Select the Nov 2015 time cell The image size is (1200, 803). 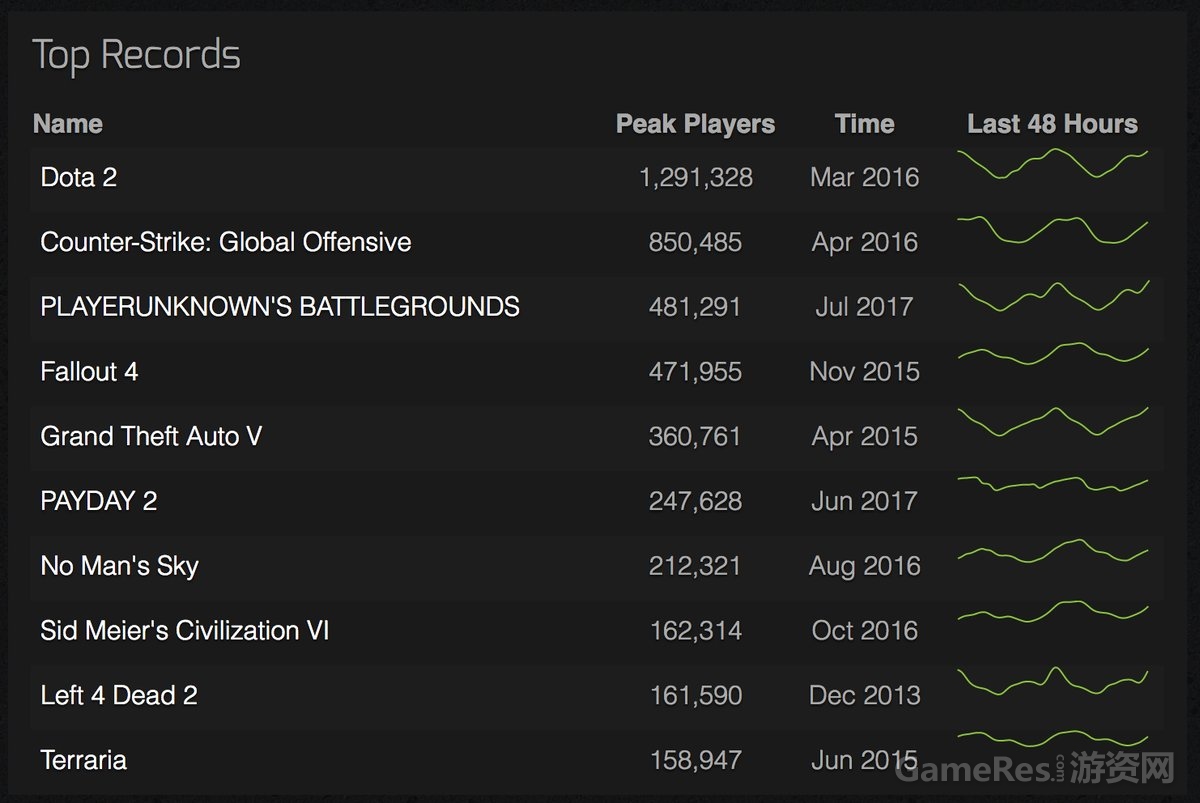click(x=865, y=371)
